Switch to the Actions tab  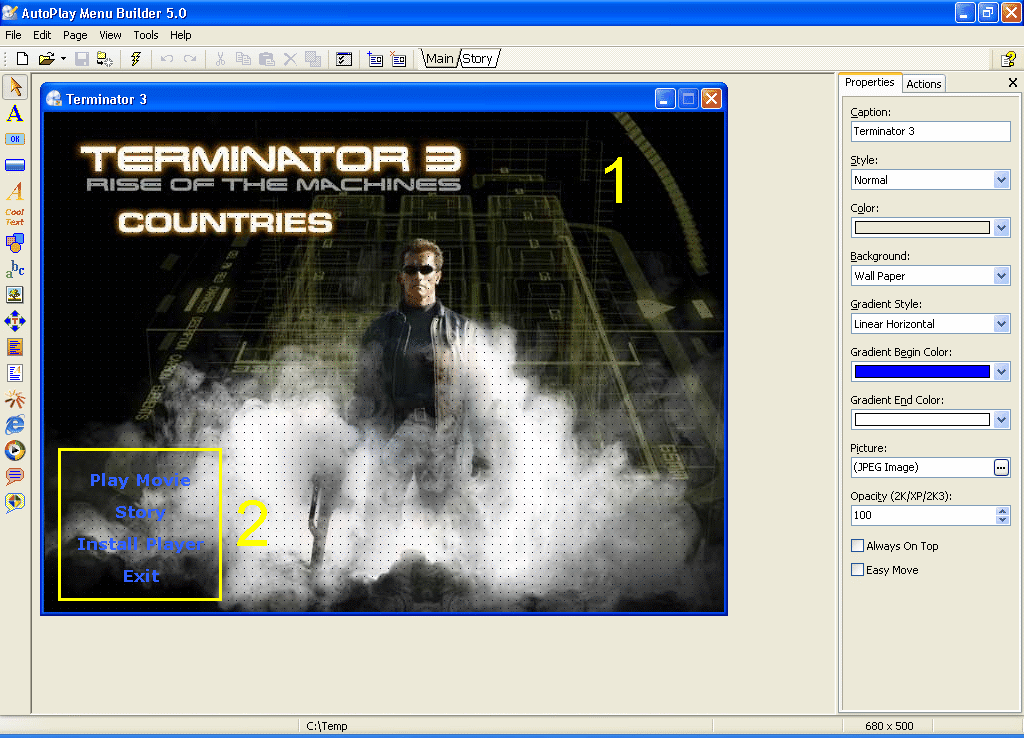[x=923, y=84]
